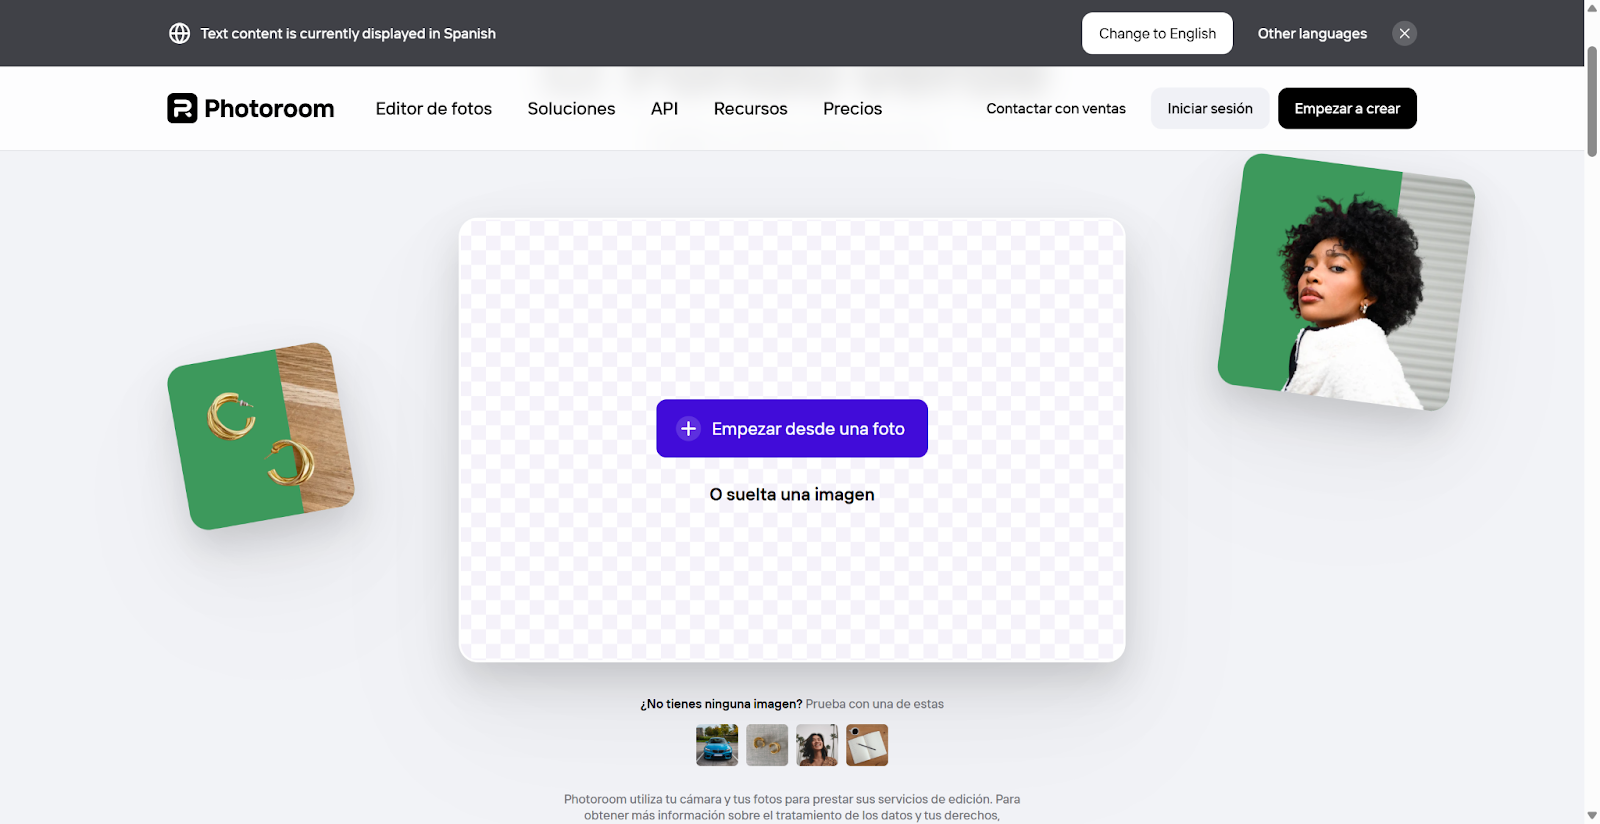Click 'Text content is currently displayed in Spanish'

coord(348,33)
